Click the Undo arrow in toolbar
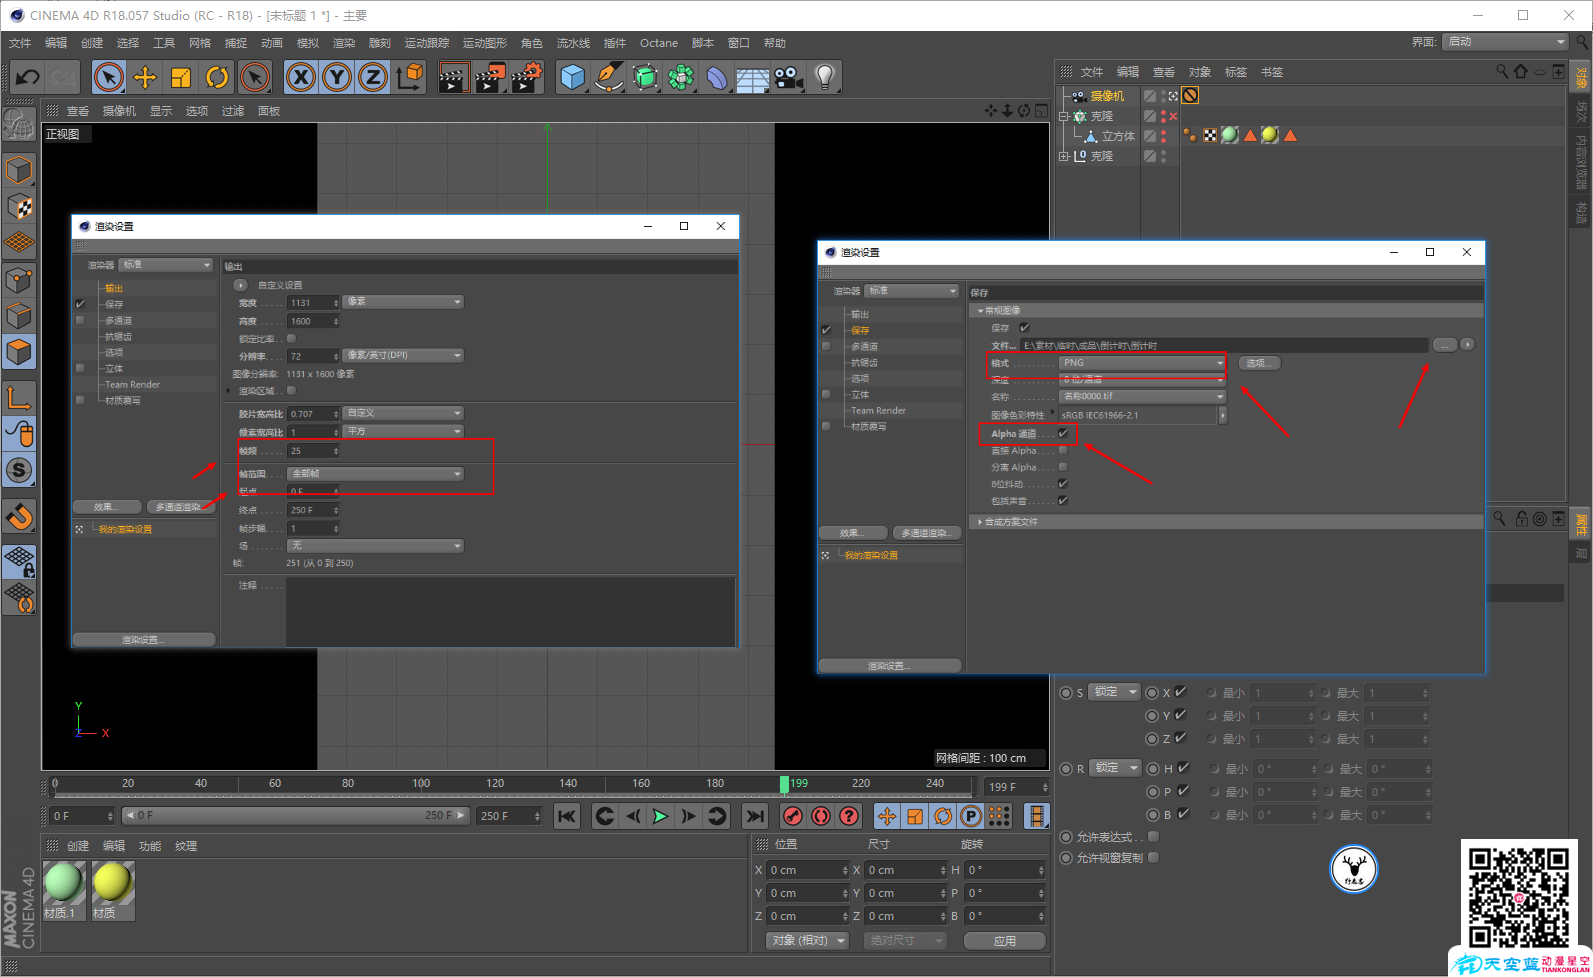The width and height of the screenshot is (1593, 977). tap(28, 77)
